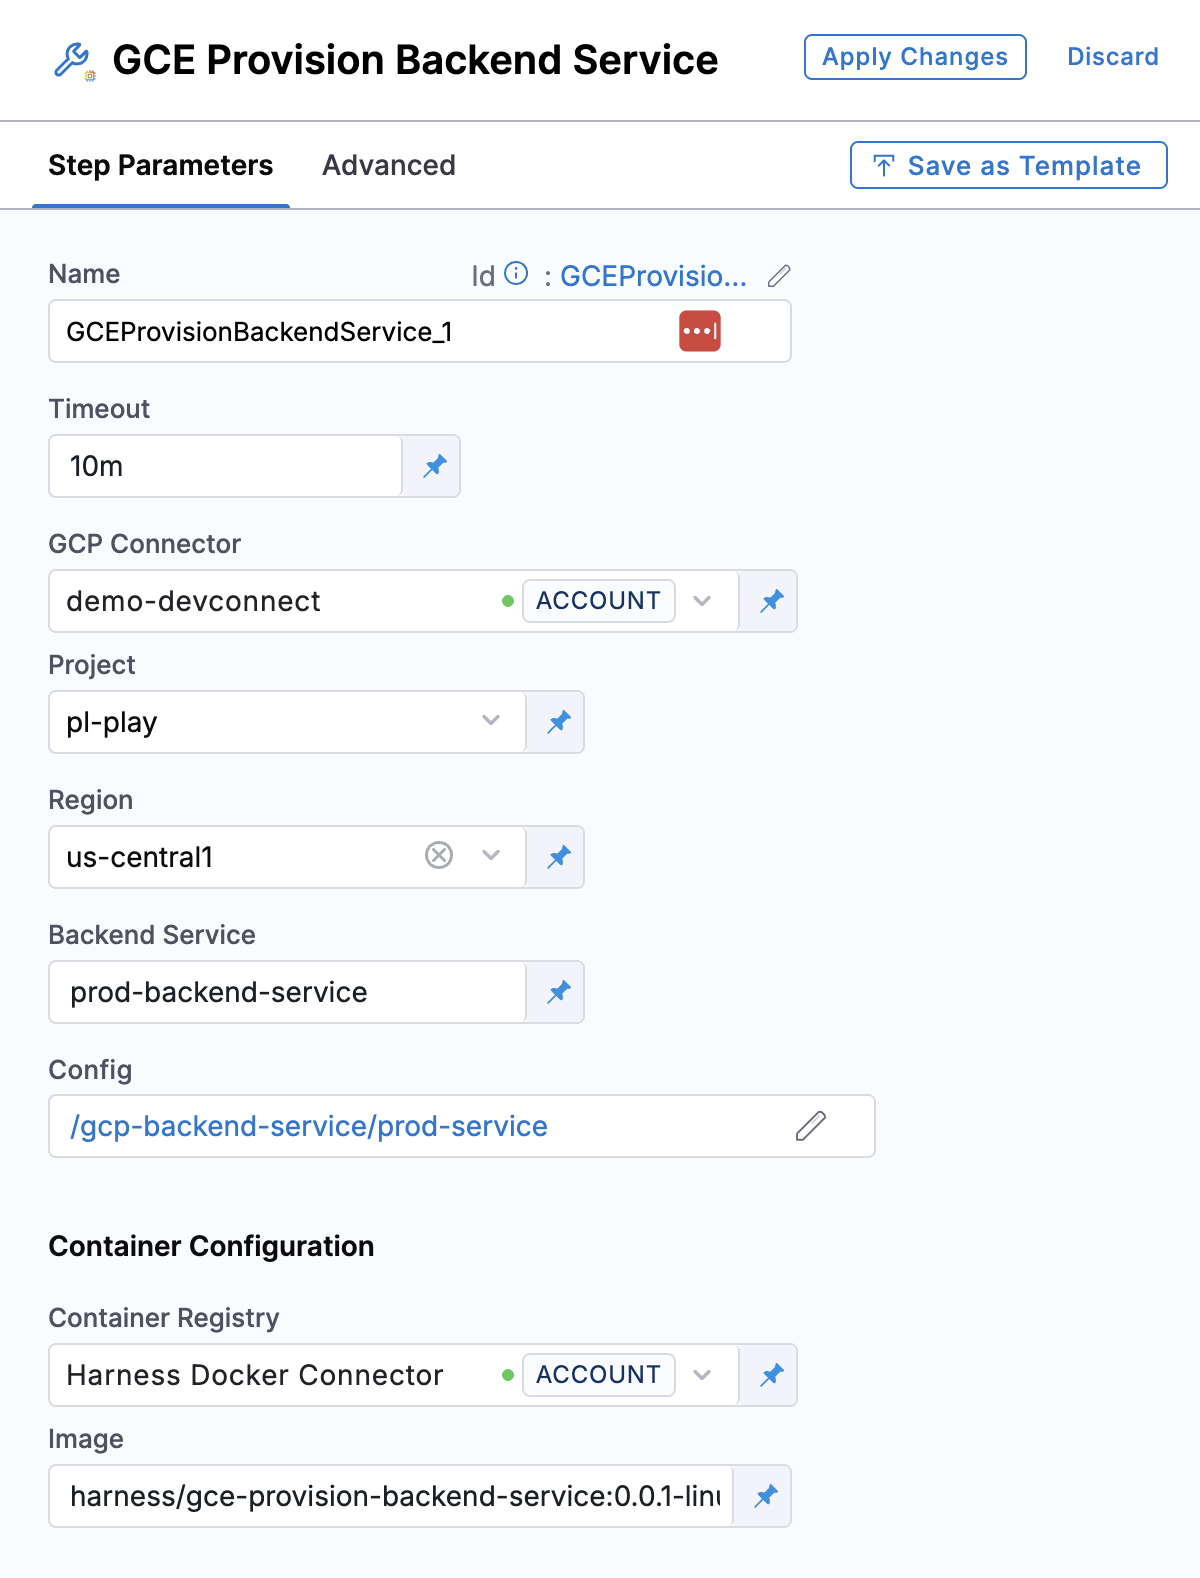Click the pin icon beside Region field
Viewport: 1200px width, 1578px height.
pos(558,857)
